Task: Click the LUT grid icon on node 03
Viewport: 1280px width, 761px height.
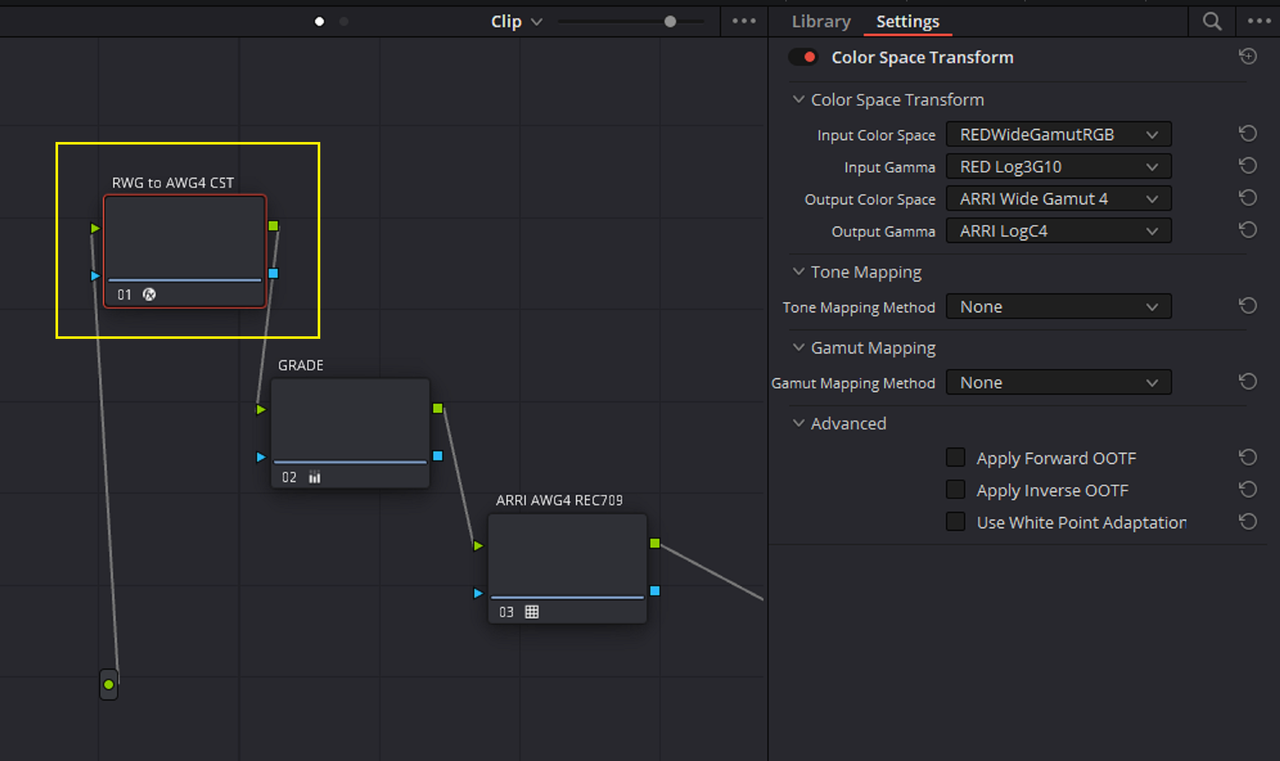Action: (532, 612)
